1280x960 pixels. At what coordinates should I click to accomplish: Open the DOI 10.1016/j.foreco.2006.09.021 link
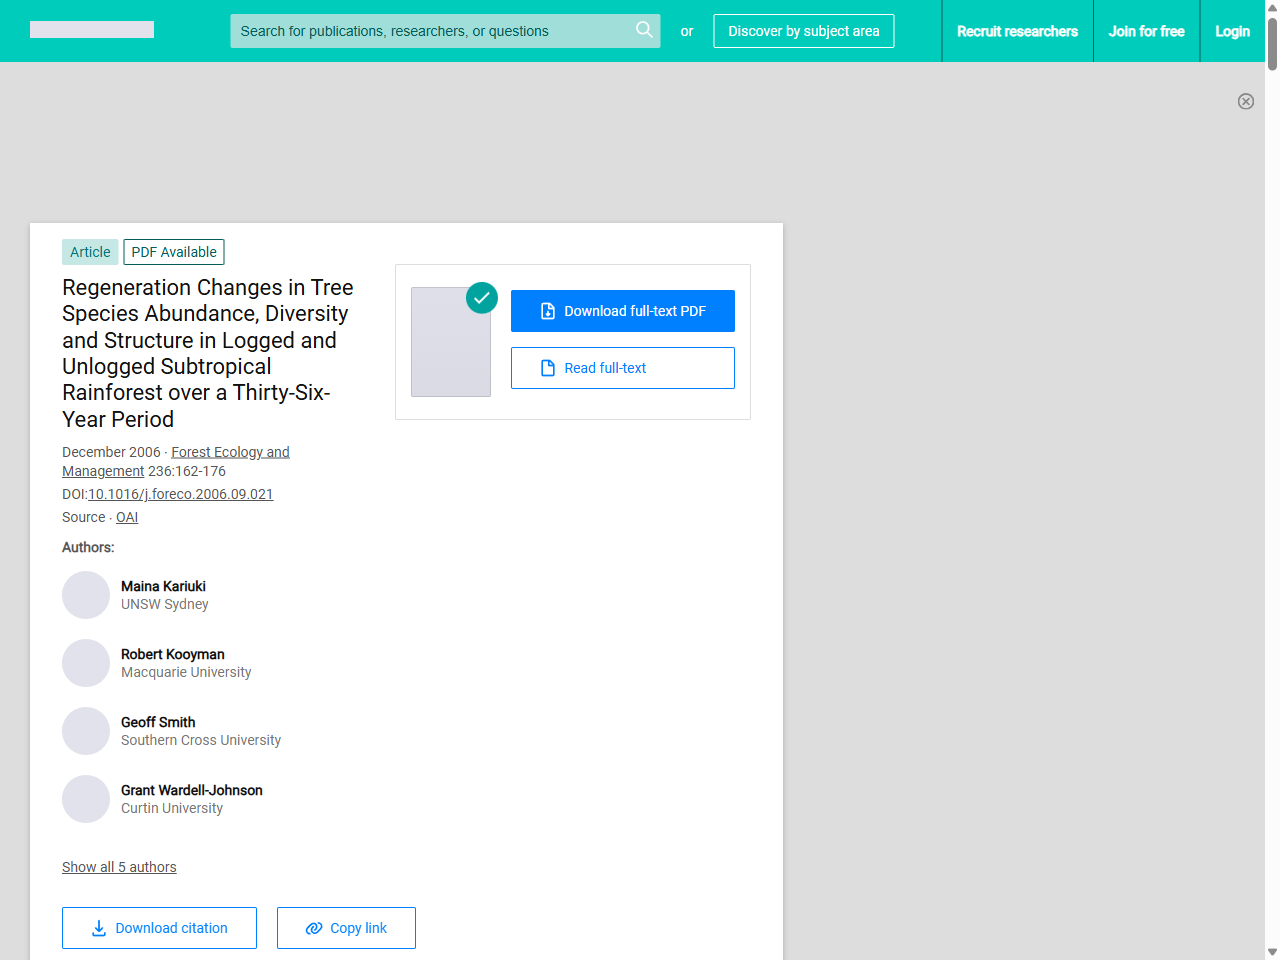tap(180, 494)
